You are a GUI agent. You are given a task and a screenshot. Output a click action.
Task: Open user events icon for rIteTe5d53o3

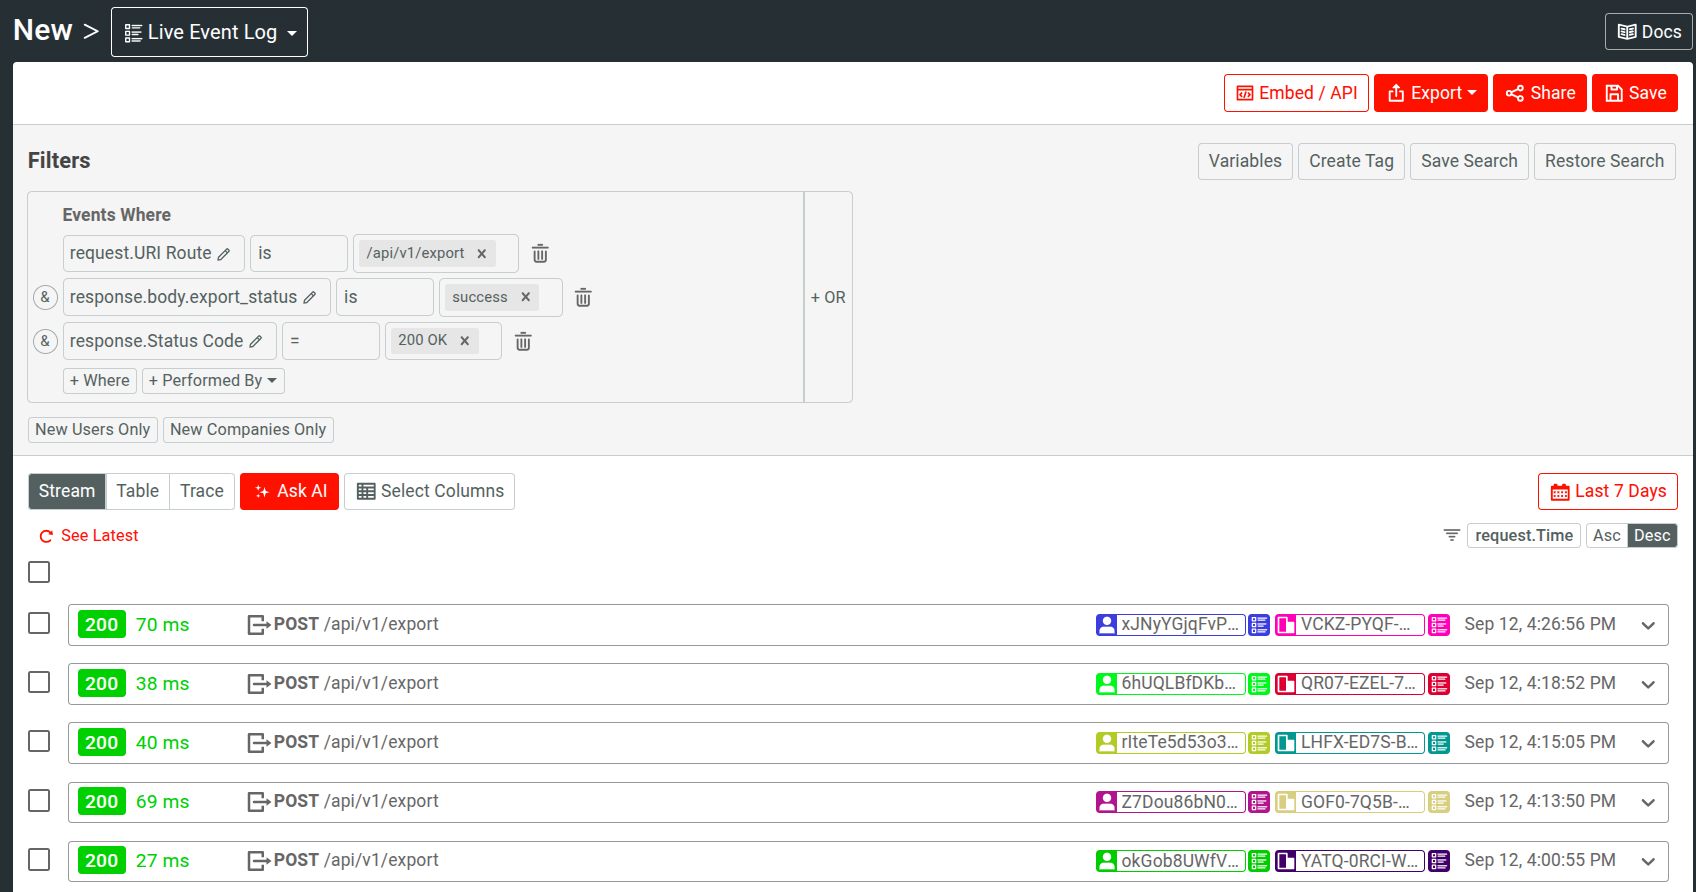pyautogui.click(x=1259, y=743)
